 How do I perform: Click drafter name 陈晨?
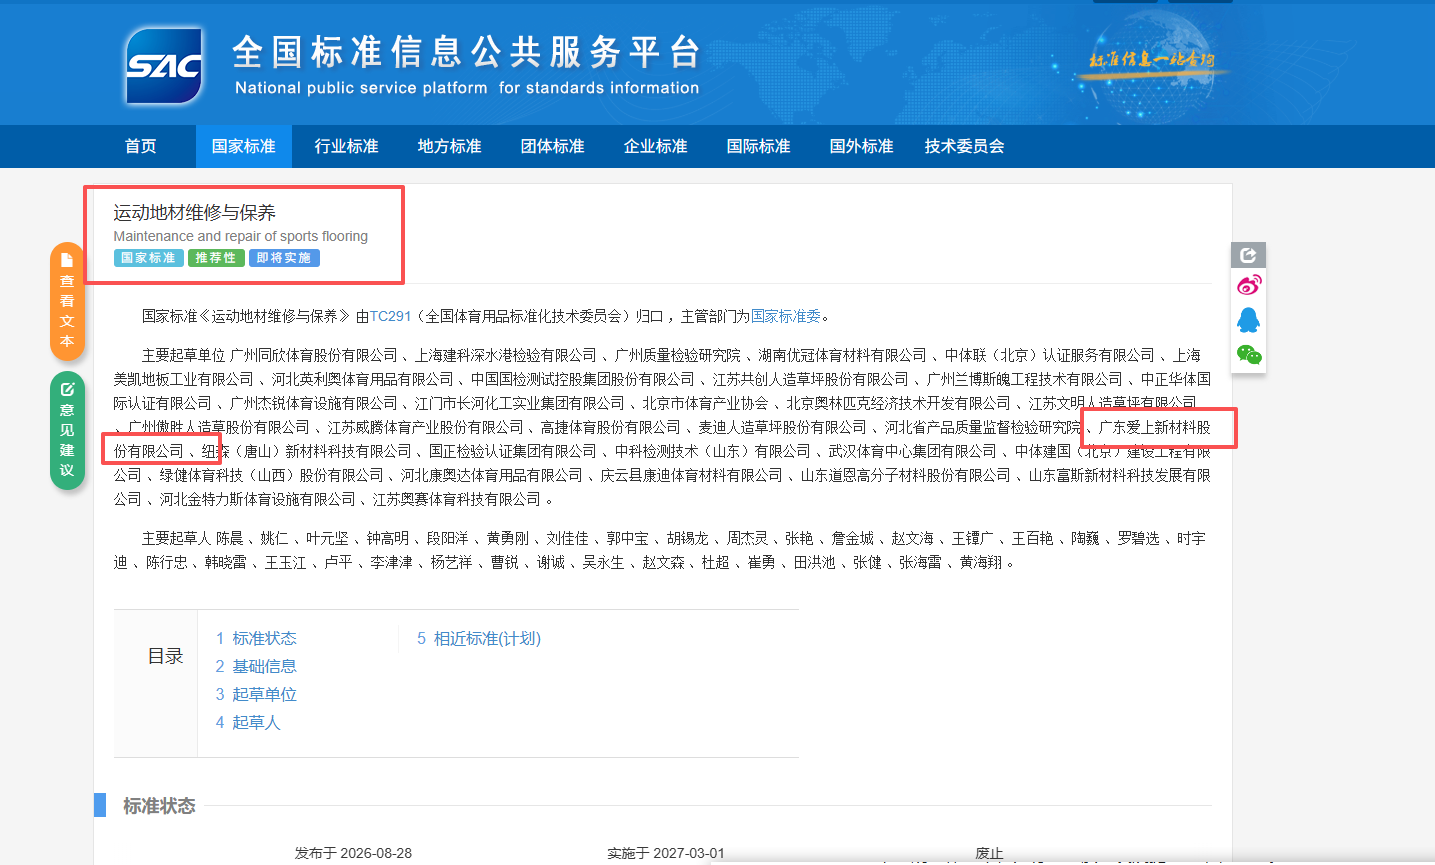tap(230, 538)
